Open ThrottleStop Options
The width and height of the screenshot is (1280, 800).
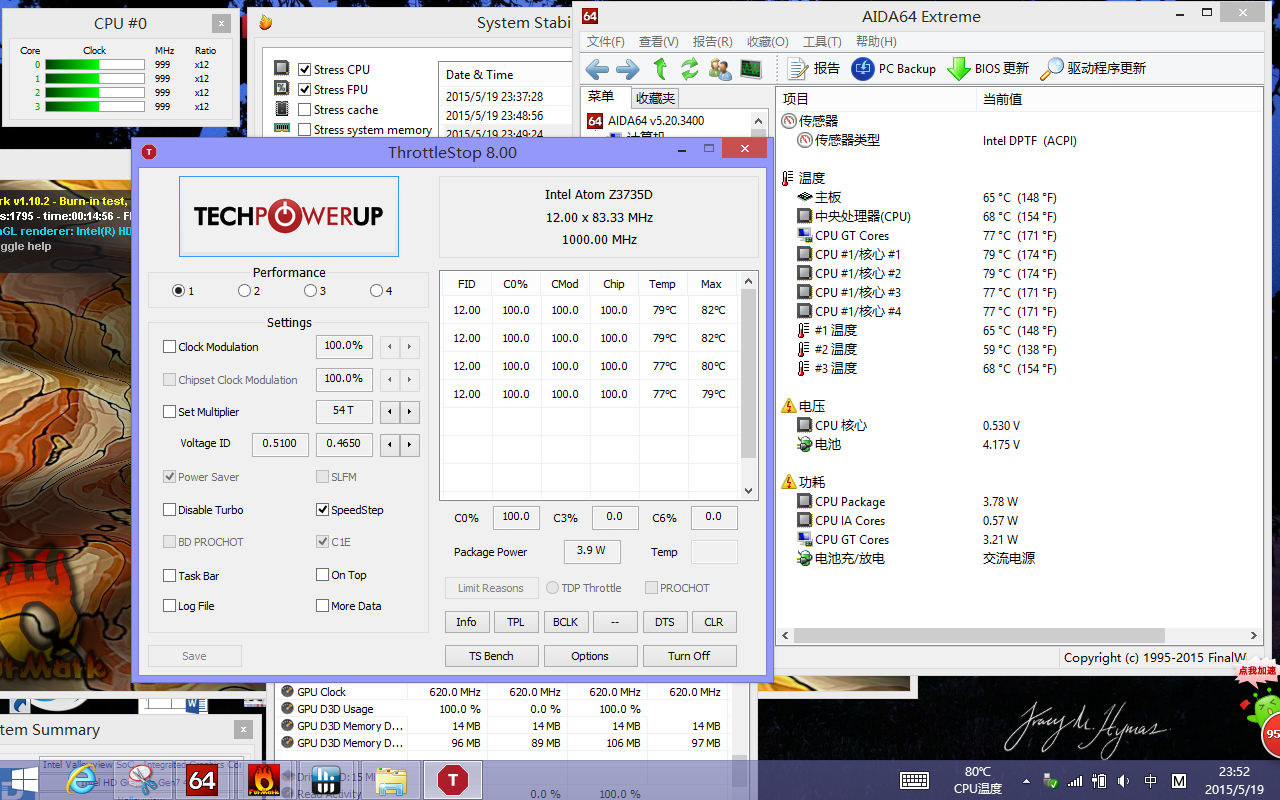590,656
